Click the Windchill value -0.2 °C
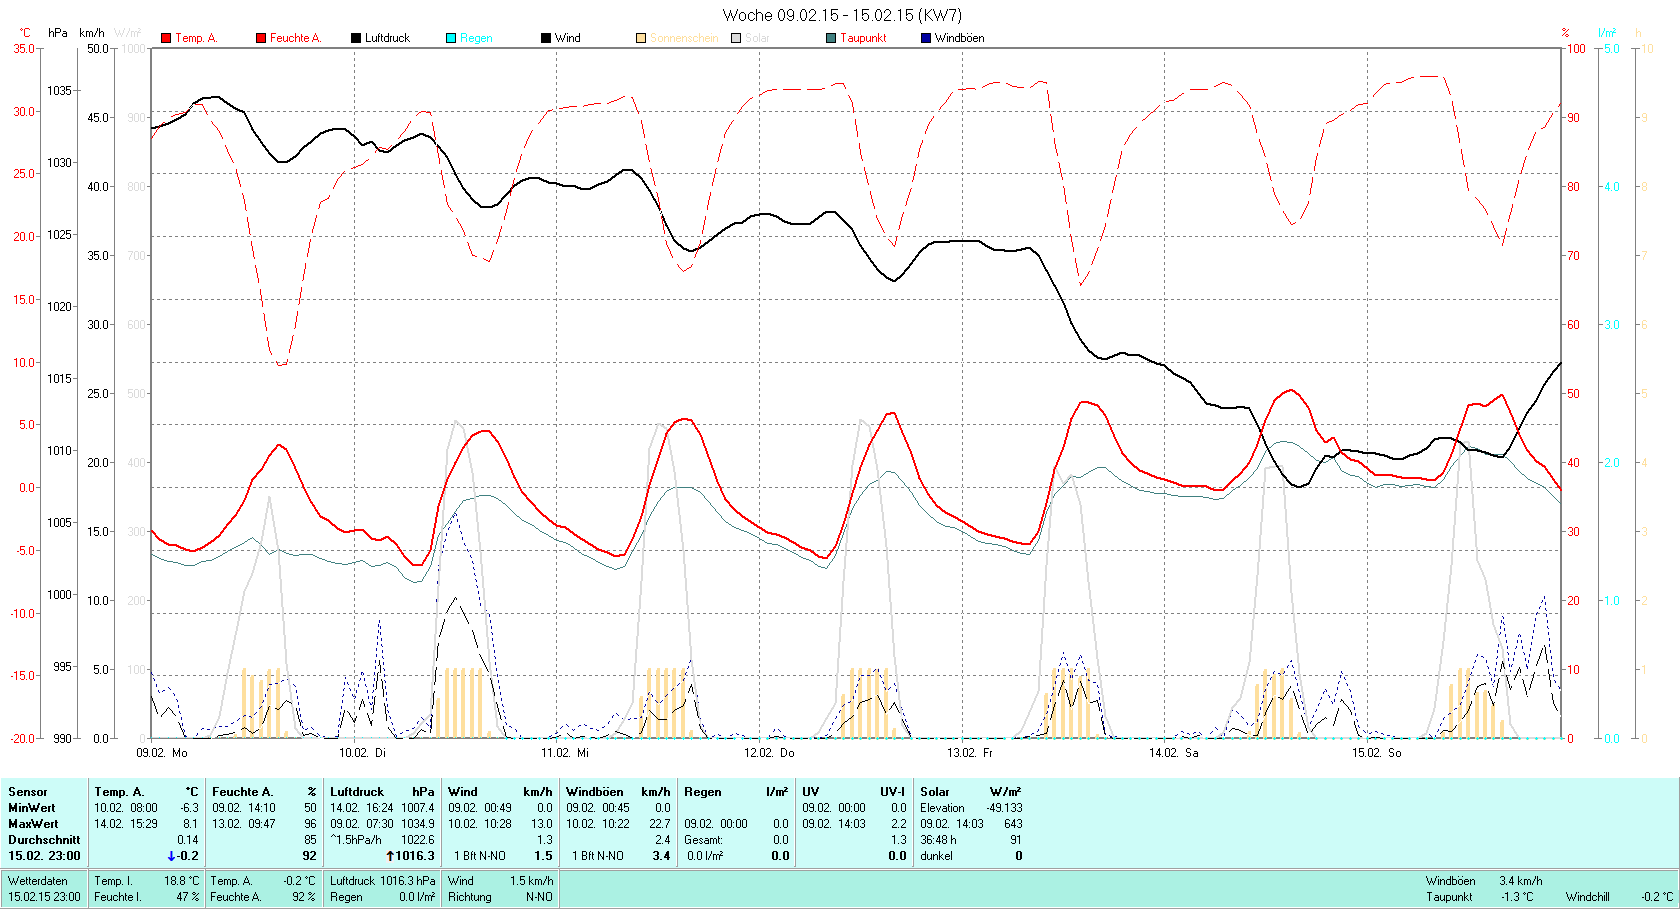Screen dimensions: 1680x909 pyautogui.click(x=1657, y=897)
